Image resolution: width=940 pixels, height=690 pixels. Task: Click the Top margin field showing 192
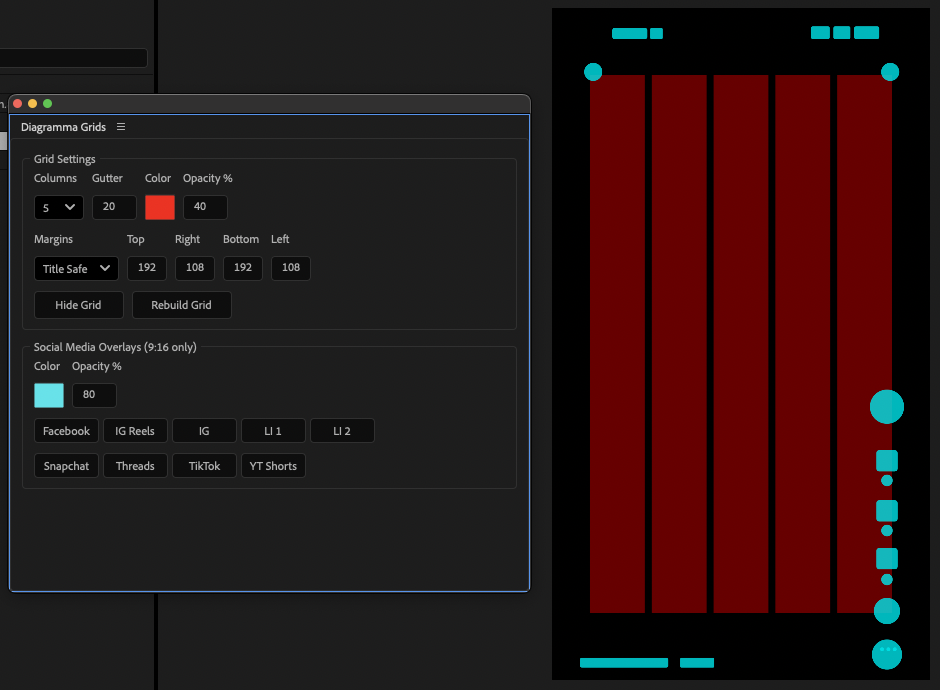coord(146,268)
